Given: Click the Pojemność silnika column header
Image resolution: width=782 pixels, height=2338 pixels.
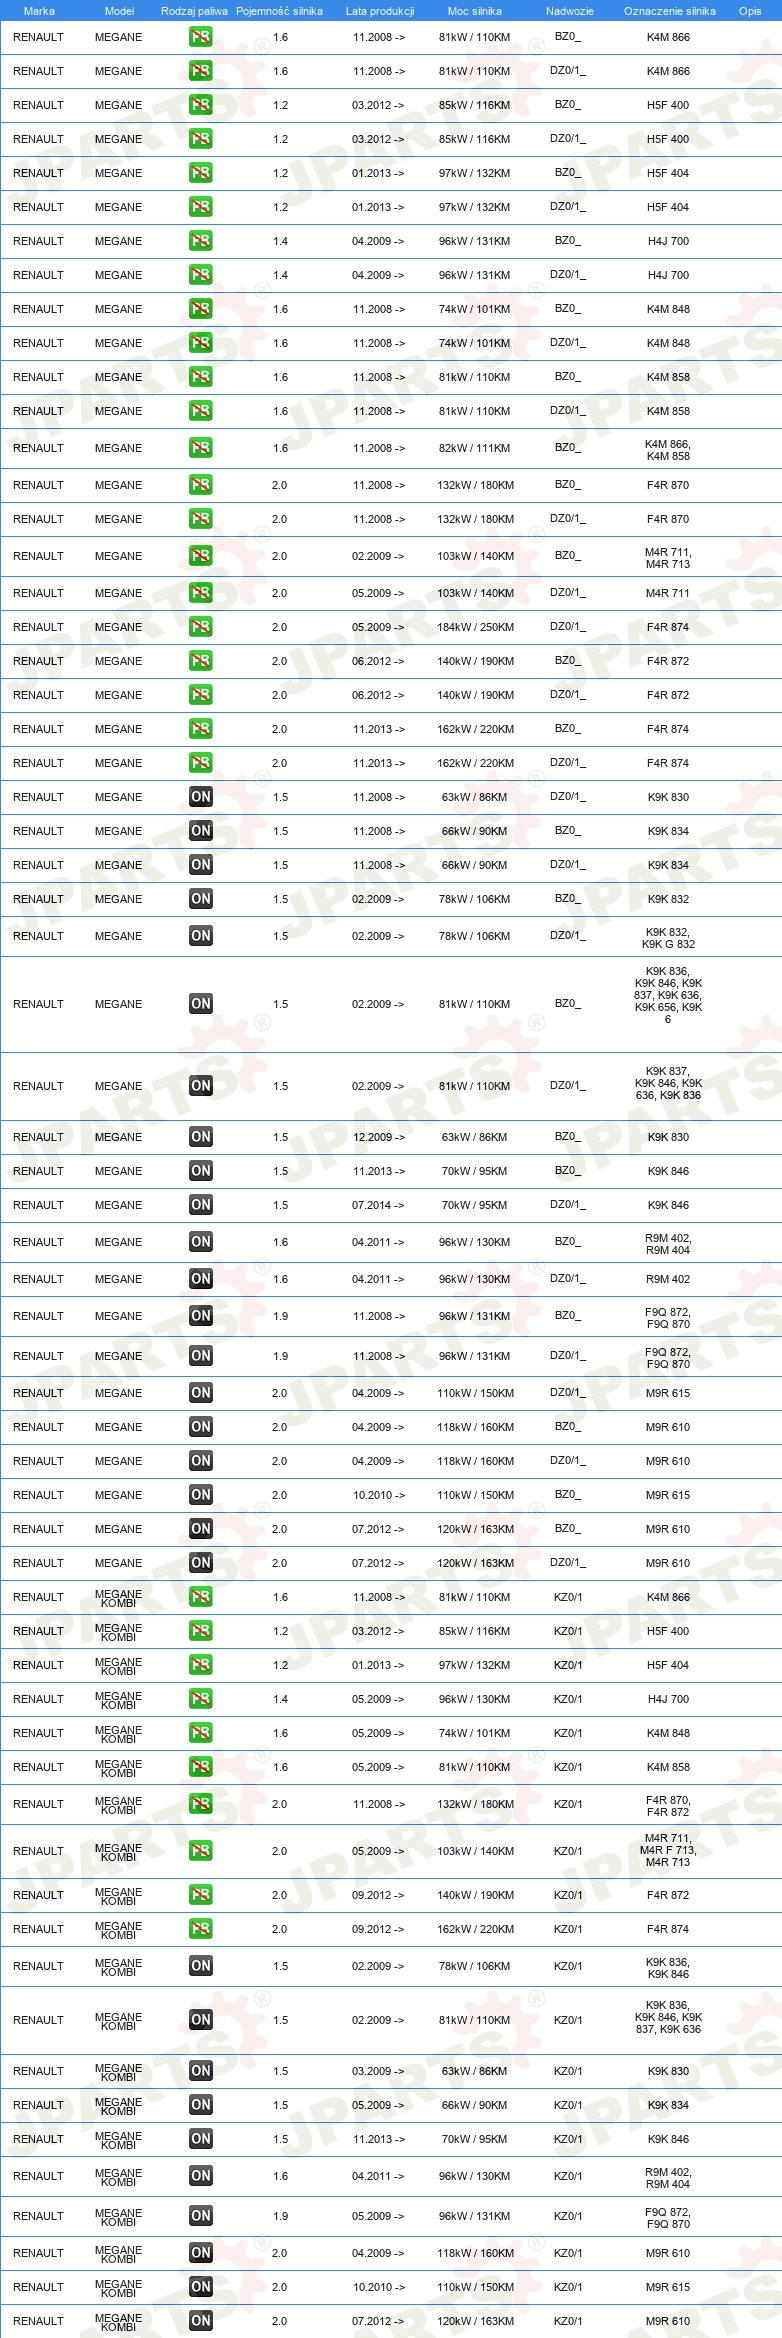Looking at the screenshot, I should pyautogui.click(x=279, y=11).
